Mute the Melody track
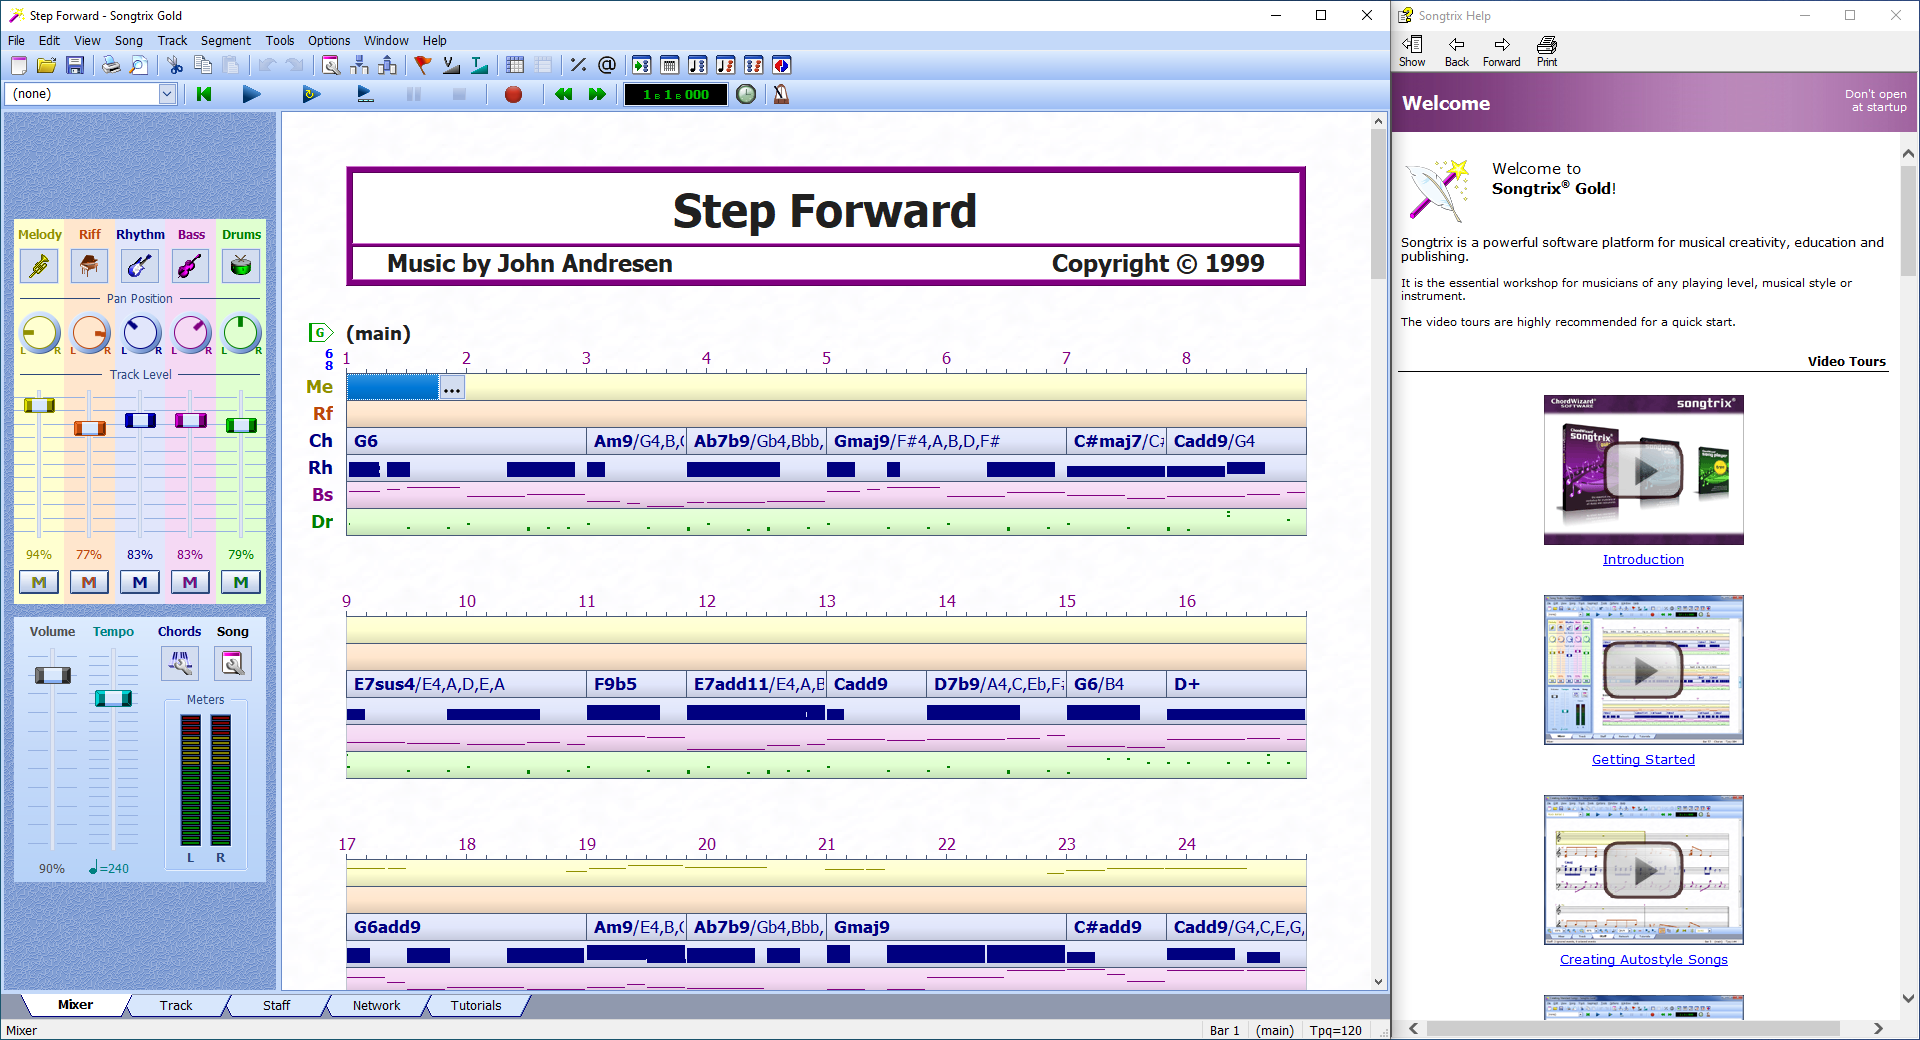Image resolution: width=1920 pixels, height=1040 pixels. point(38,581)
